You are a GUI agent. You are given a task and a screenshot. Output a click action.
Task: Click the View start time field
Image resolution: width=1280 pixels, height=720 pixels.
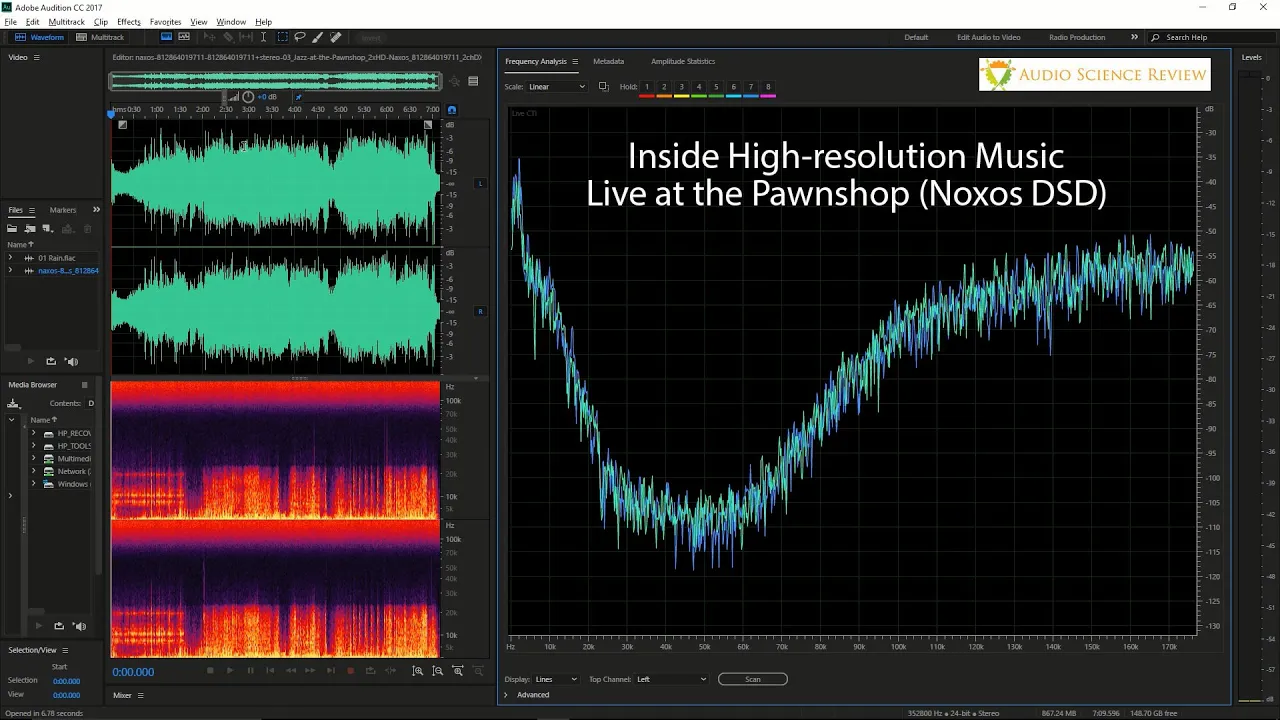[67, 694]
